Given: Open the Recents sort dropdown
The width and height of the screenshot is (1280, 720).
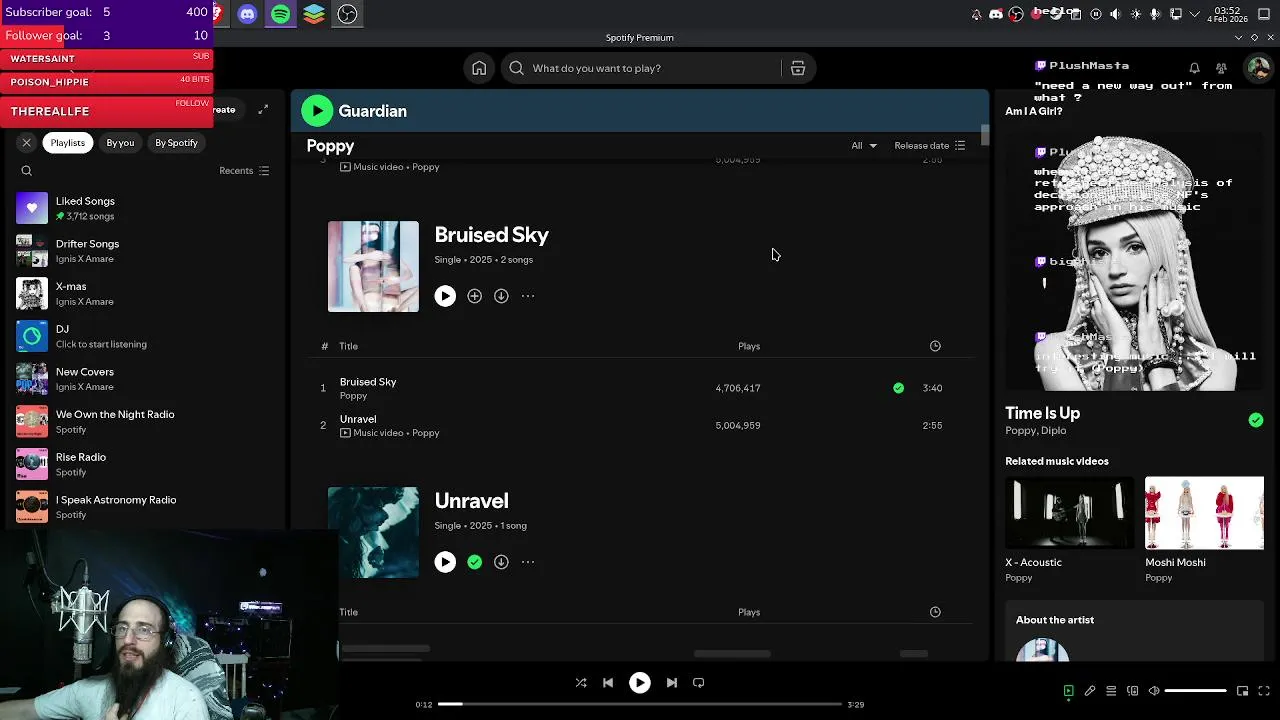Looking at the screenshot, I should [244, 171].
